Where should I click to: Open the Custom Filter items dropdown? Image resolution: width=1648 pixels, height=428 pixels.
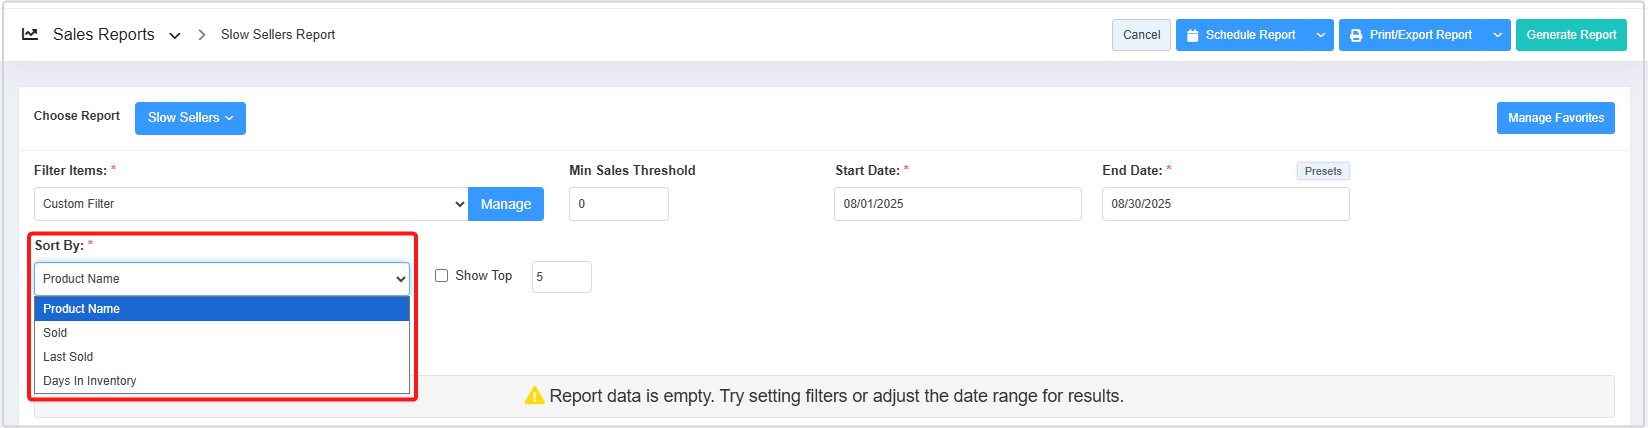coord(251,204)
